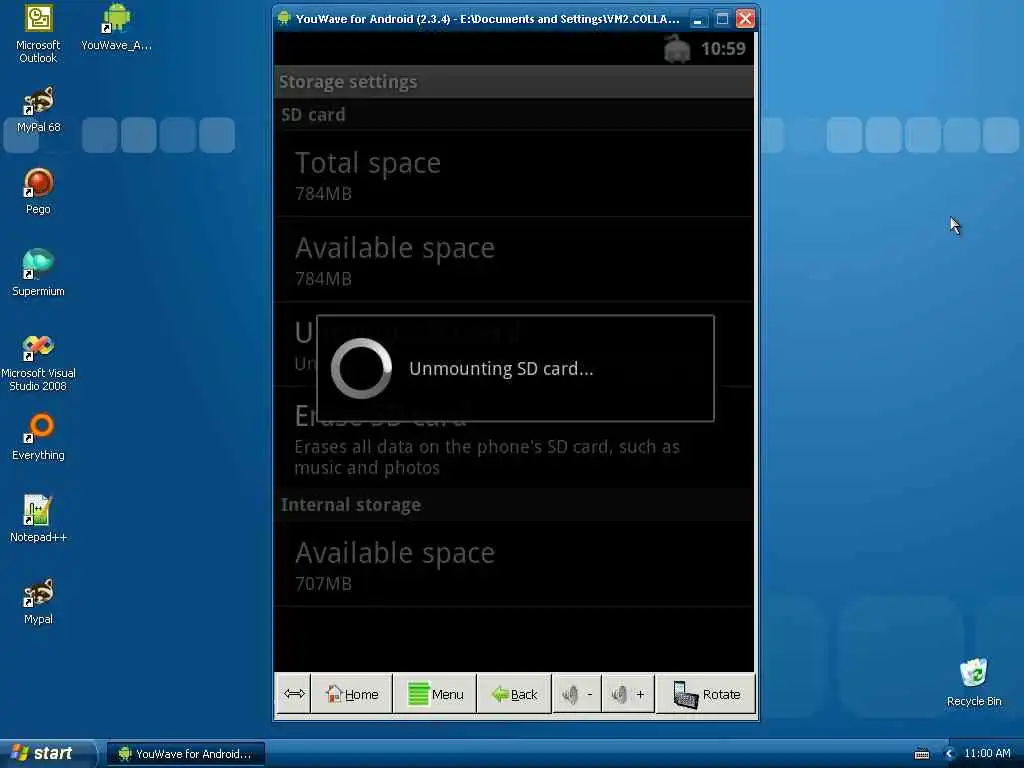1024x768 pixels.
Task: Raise volume with speaker plus button
Action: [x=628, y=694]
